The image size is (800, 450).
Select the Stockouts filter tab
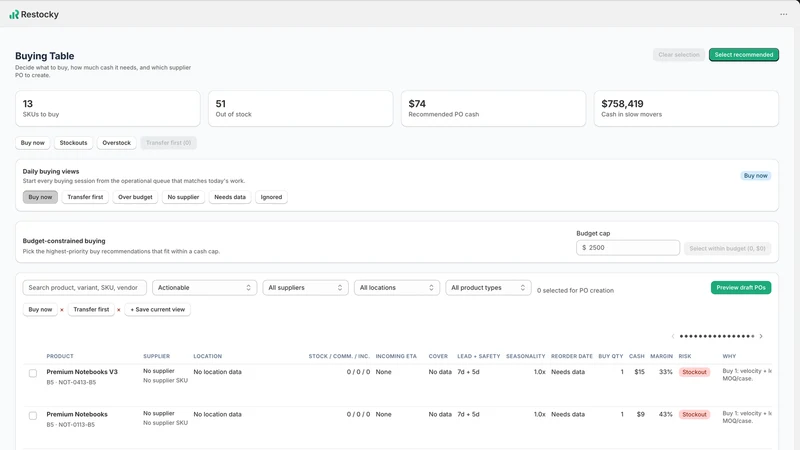pos(73,143)
